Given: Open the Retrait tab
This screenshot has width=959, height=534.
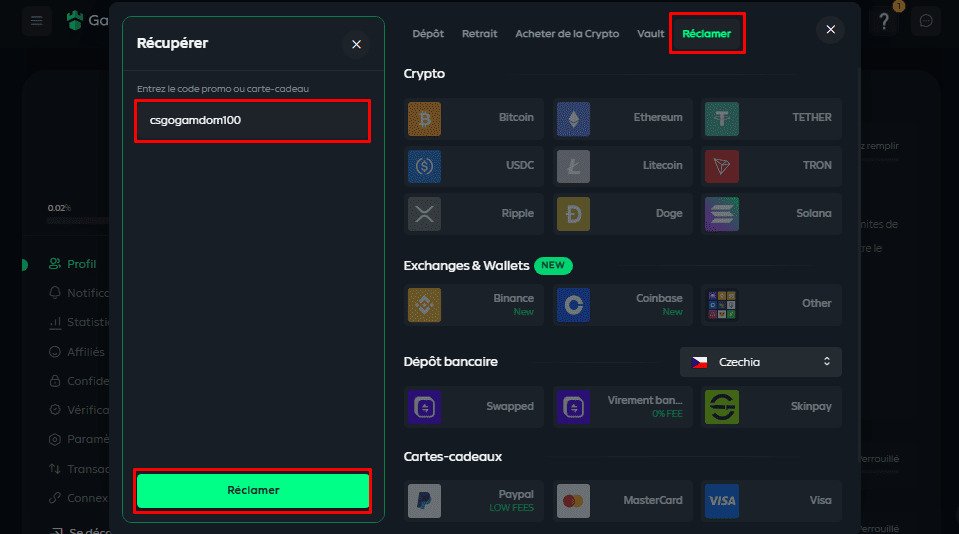Looking at the screenshot, I should point(479,34).
